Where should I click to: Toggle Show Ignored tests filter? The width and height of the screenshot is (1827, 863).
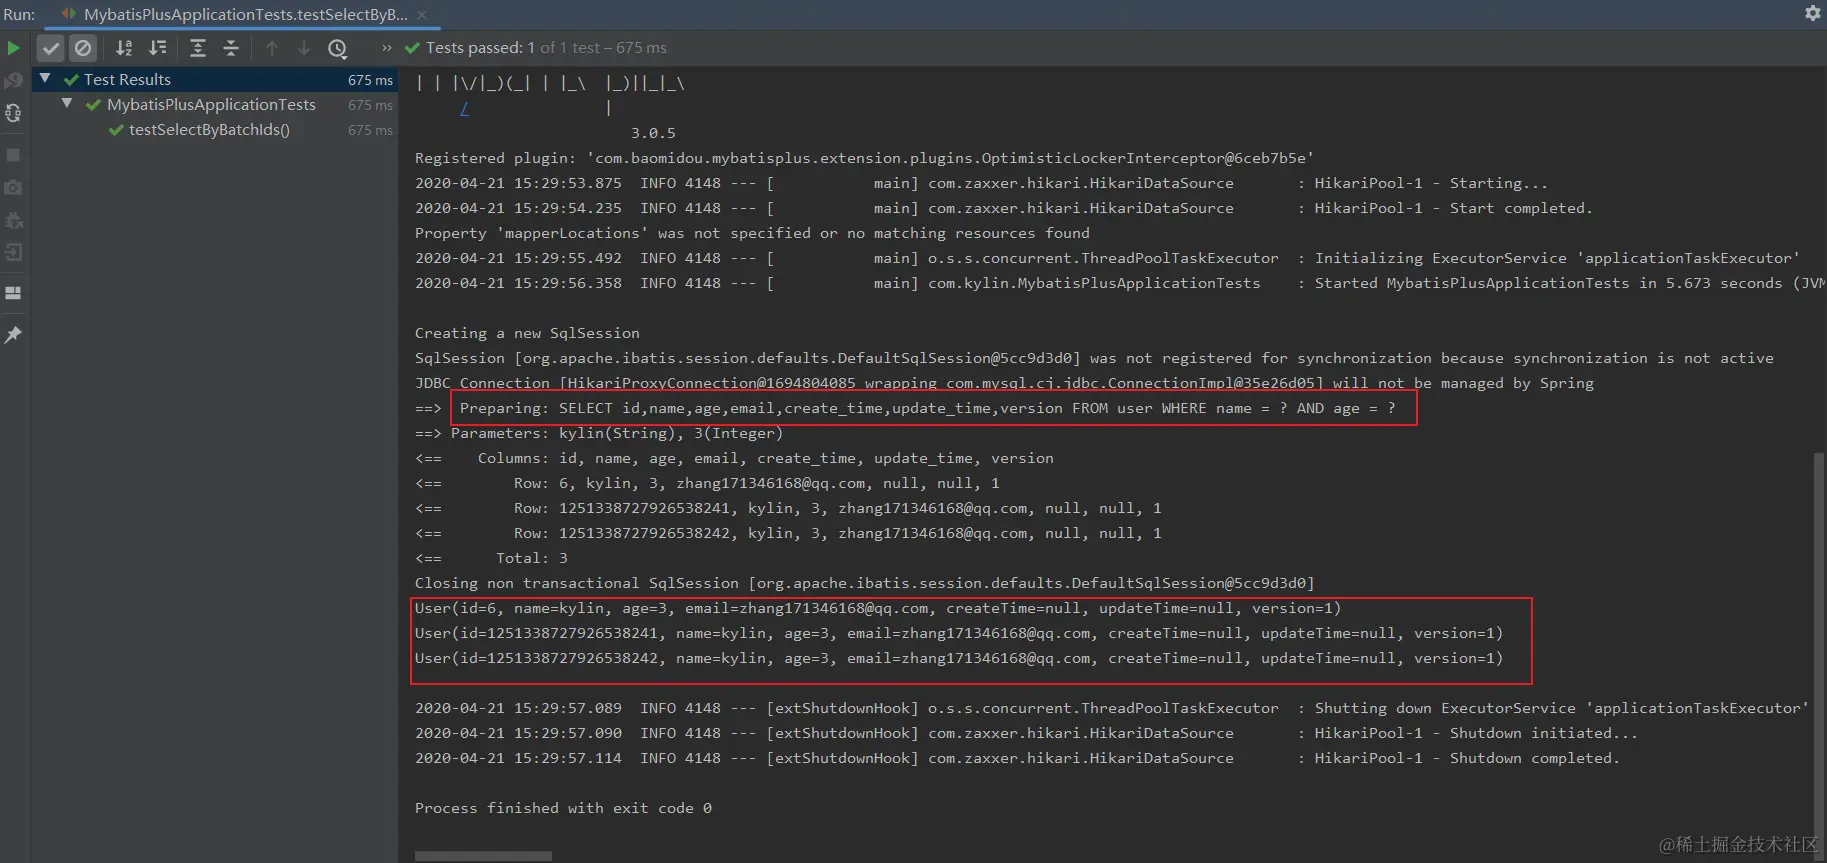point(83,48)
